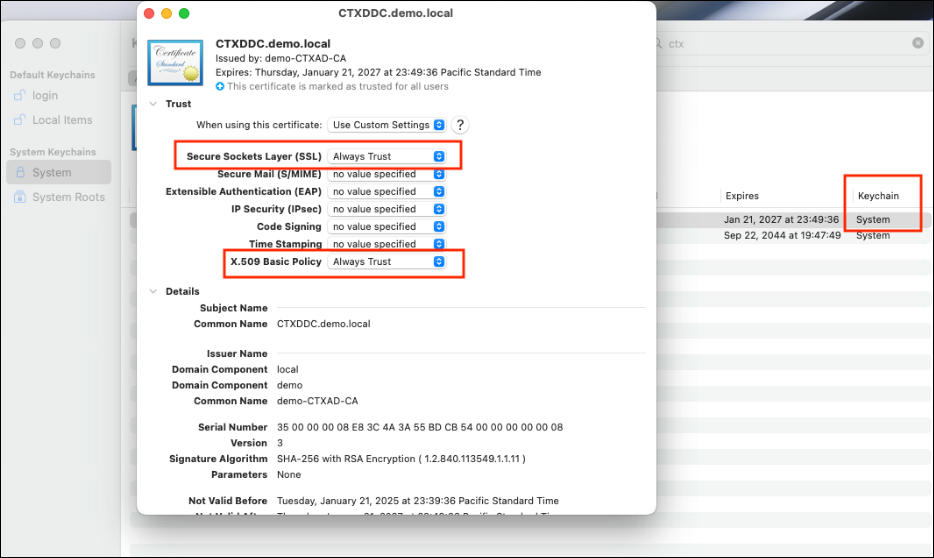The width and height of the screenshot is (934, 558).
Task: Select the login keychain in sidebar
Action: click(x=45, y=96)
